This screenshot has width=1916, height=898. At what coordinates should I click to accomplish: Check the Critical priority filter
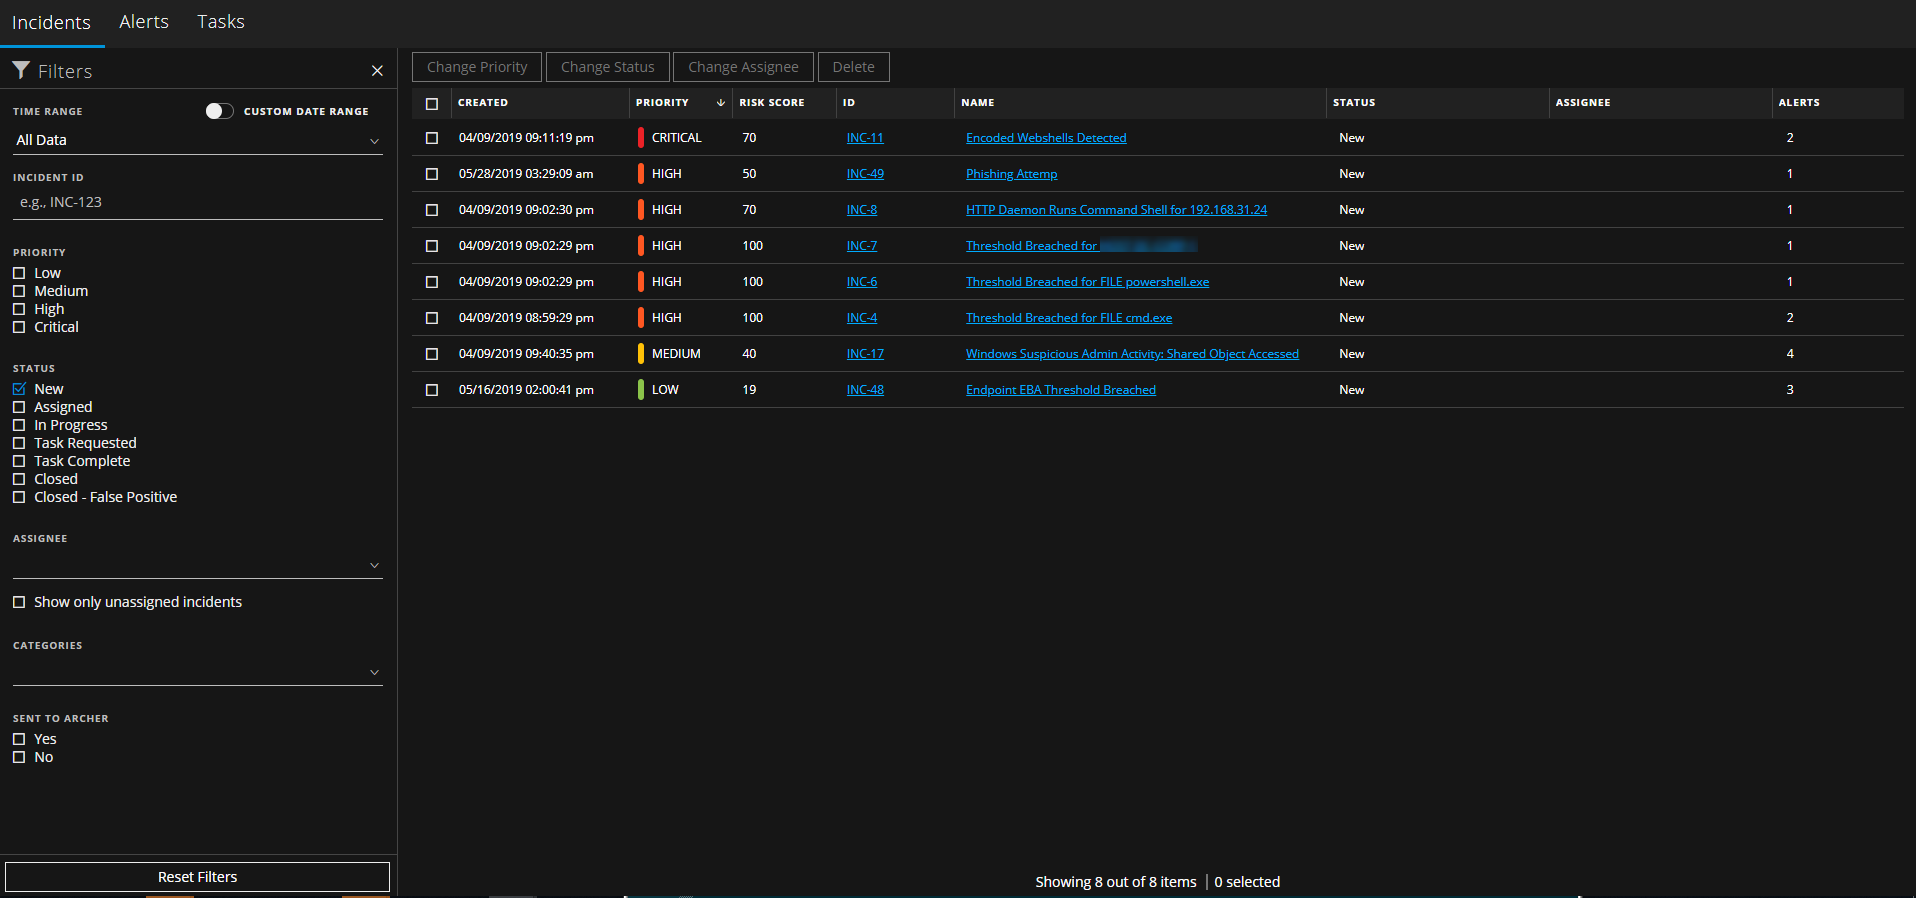(19, 327)
